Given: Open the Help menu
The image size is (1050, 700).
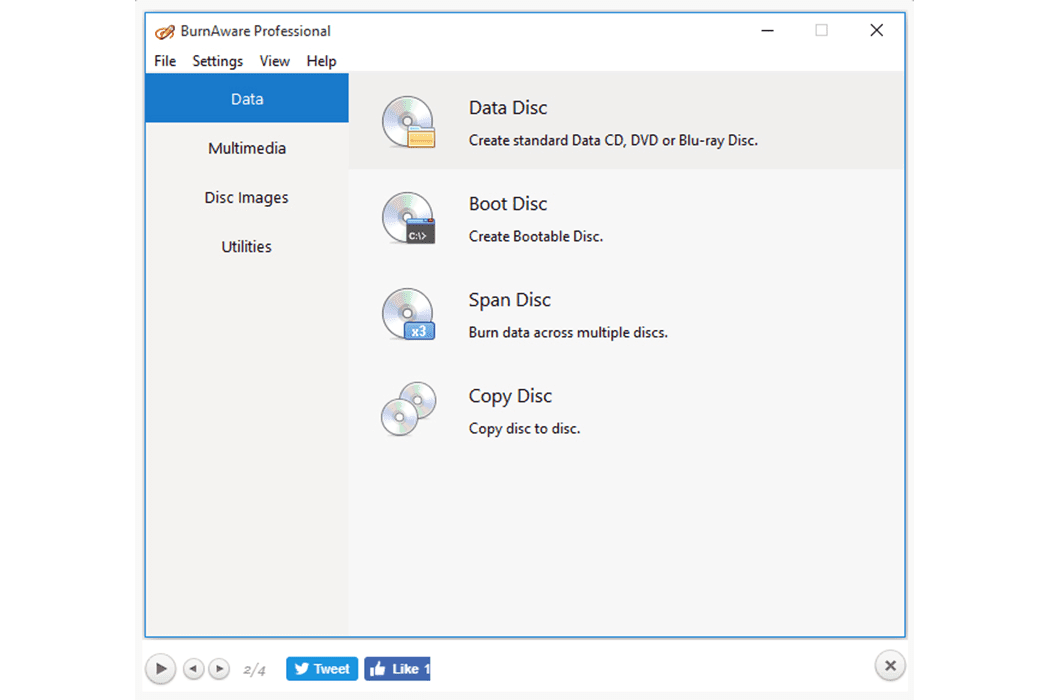Looking at the screenshot, I should pyautogui.click(x=321, y=61).
